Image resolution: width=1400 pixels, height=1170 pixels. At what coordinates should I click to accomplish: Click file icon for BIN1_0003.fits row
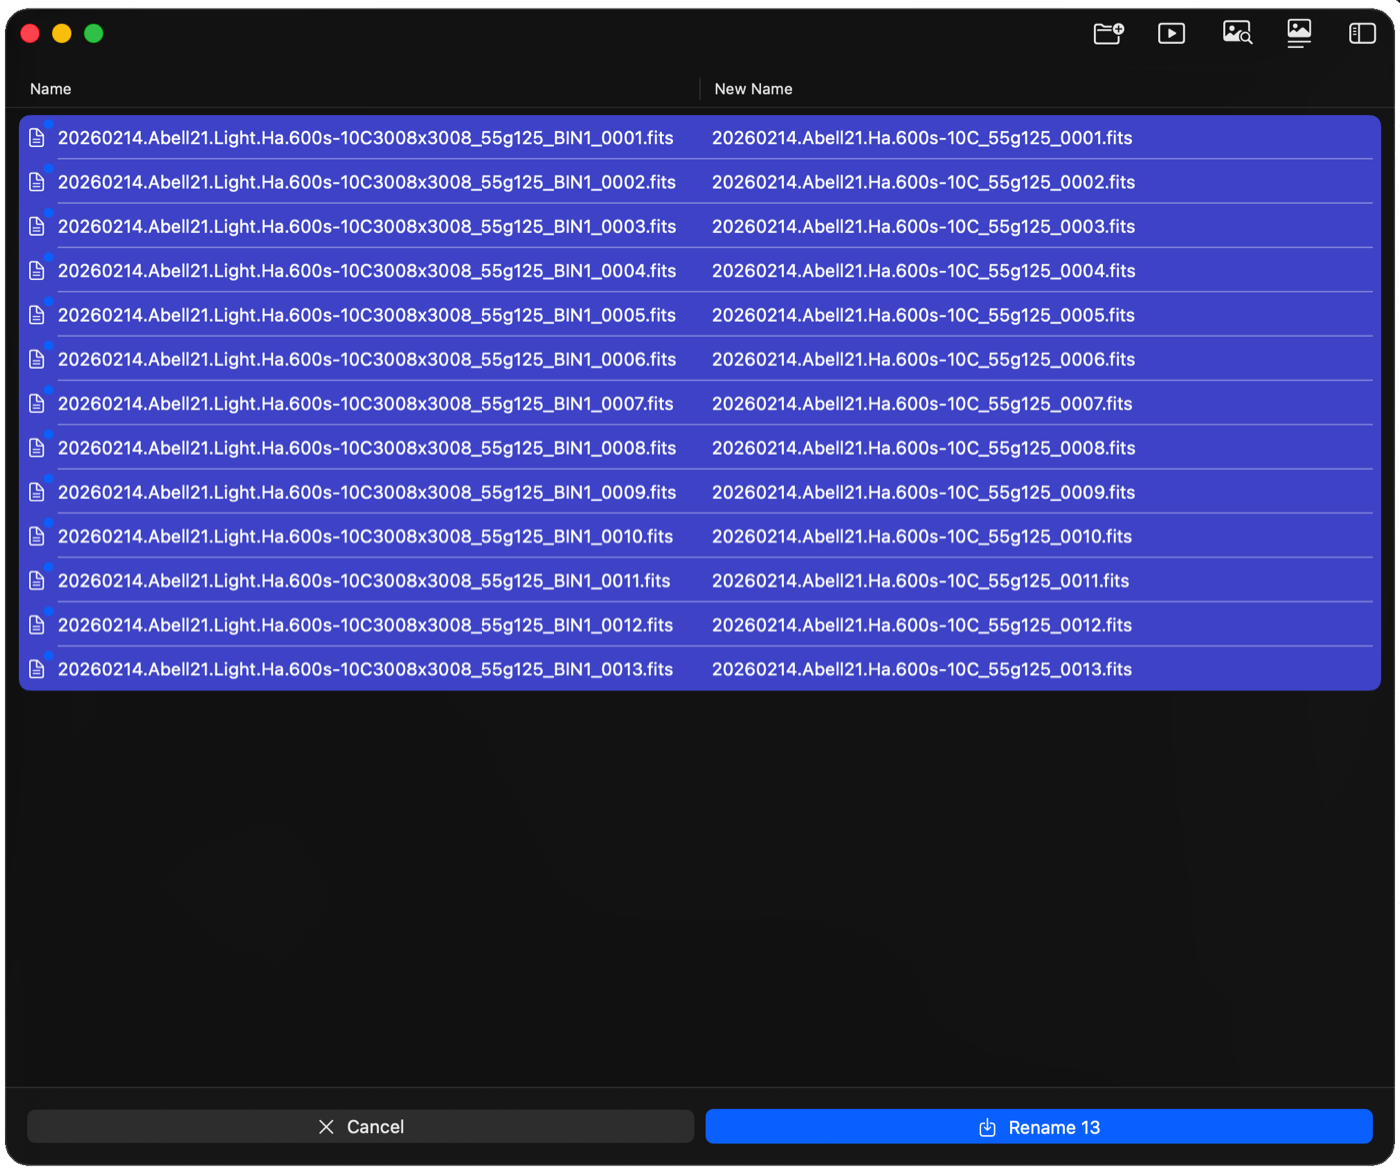[37, 226]
